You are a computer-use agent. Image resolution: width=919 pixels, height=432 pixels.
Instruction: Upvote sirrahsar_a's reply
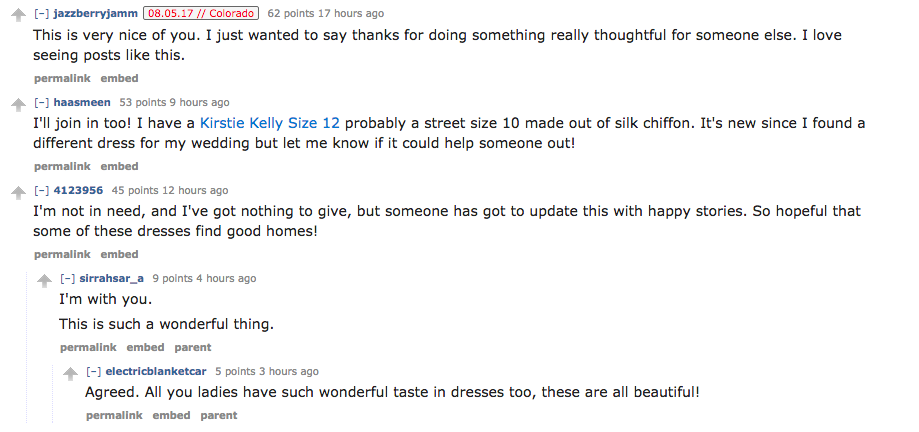pos(44,281)
